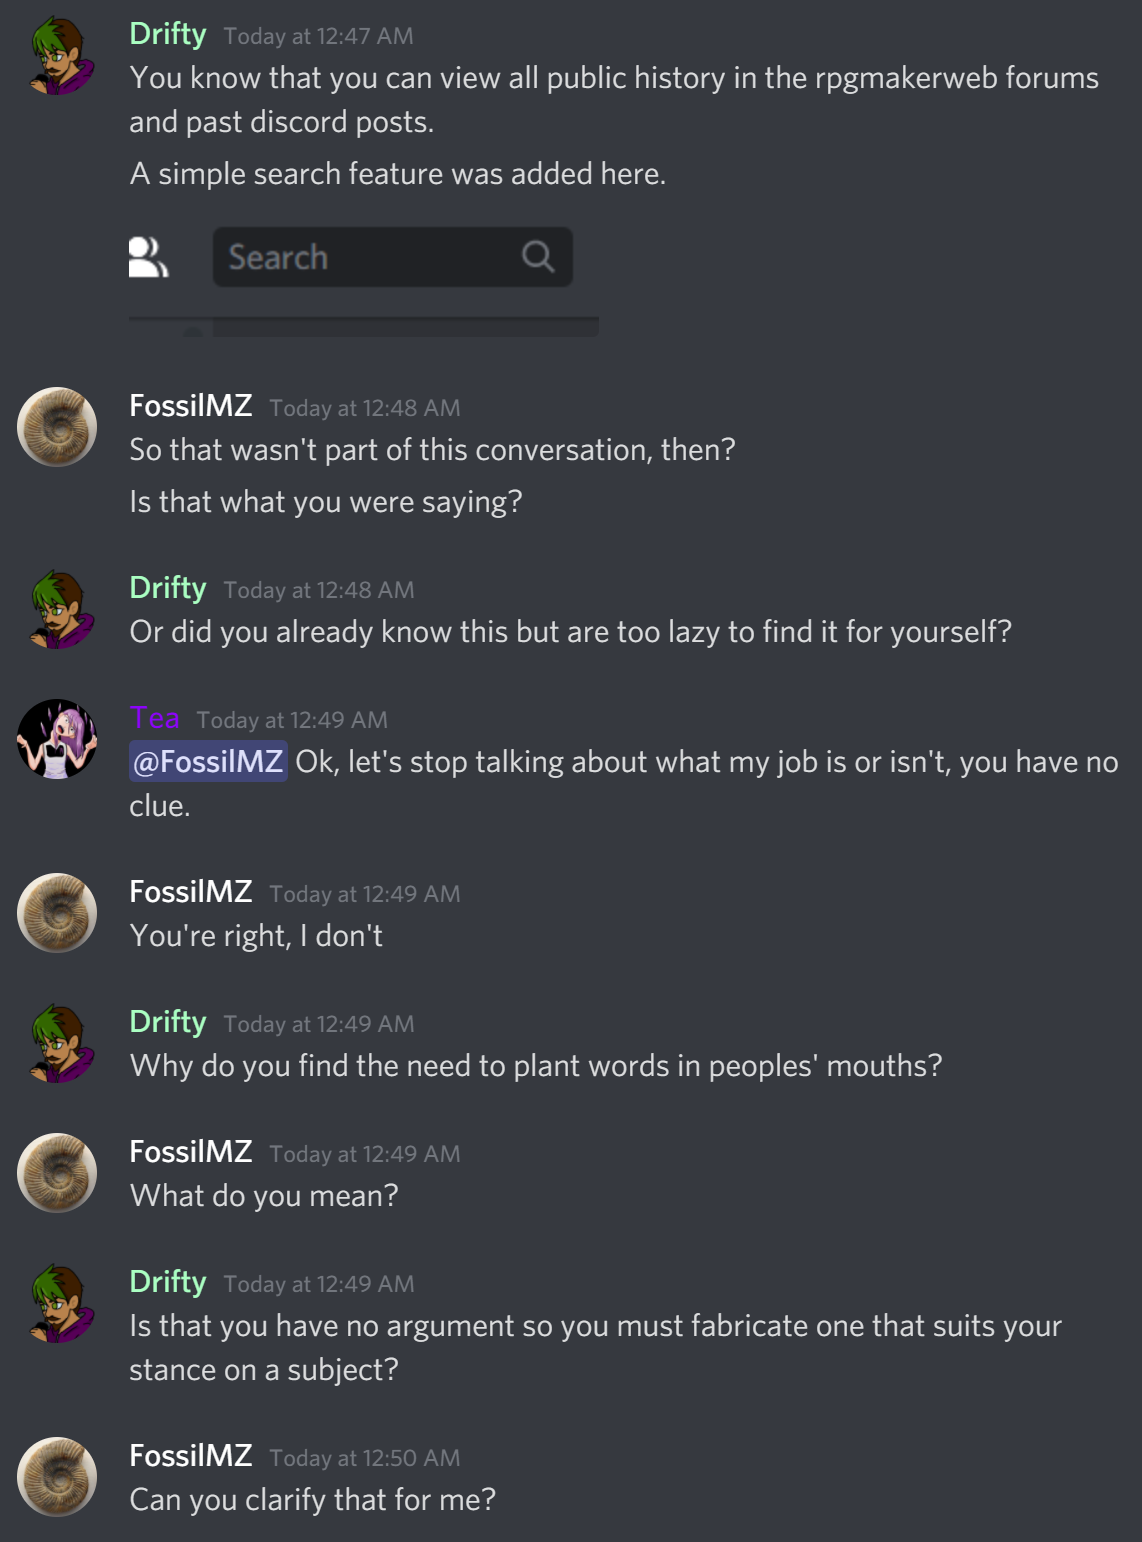1142x1542 pixels.
Task: Click the members icon in the attached image
Action: (148, 257)
